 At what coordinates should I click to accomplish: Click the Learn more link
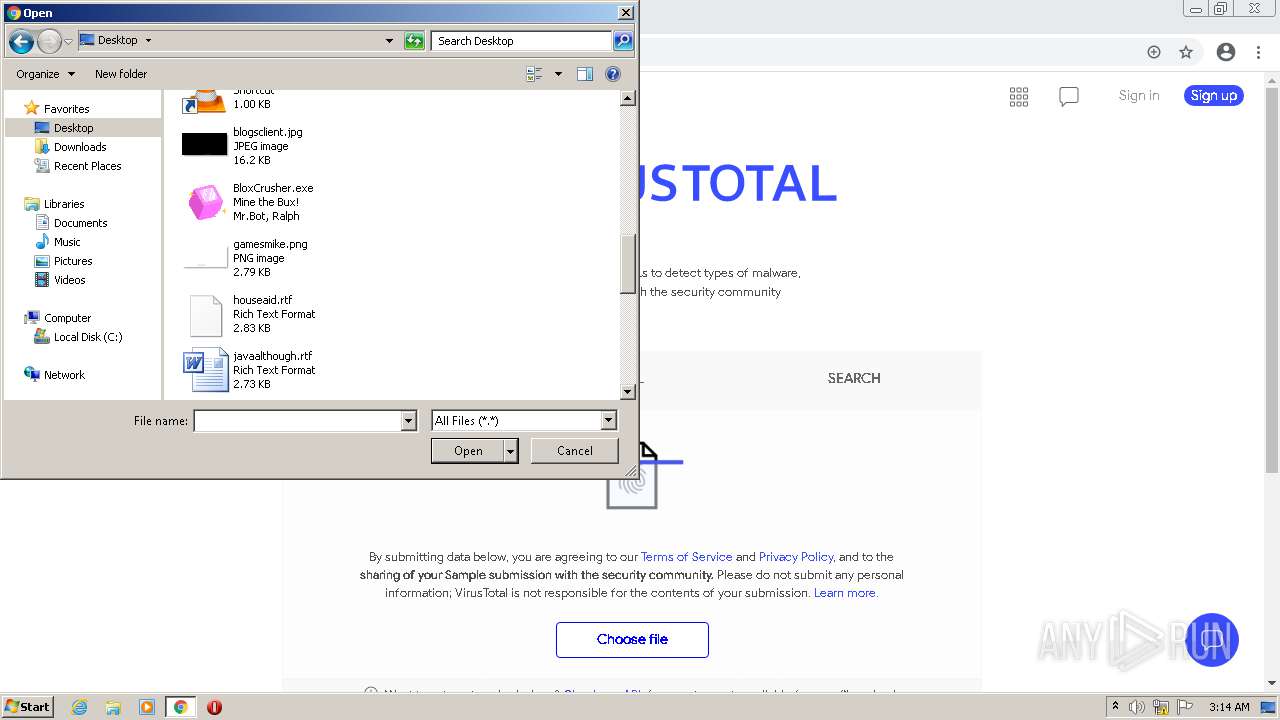point(845,593)
